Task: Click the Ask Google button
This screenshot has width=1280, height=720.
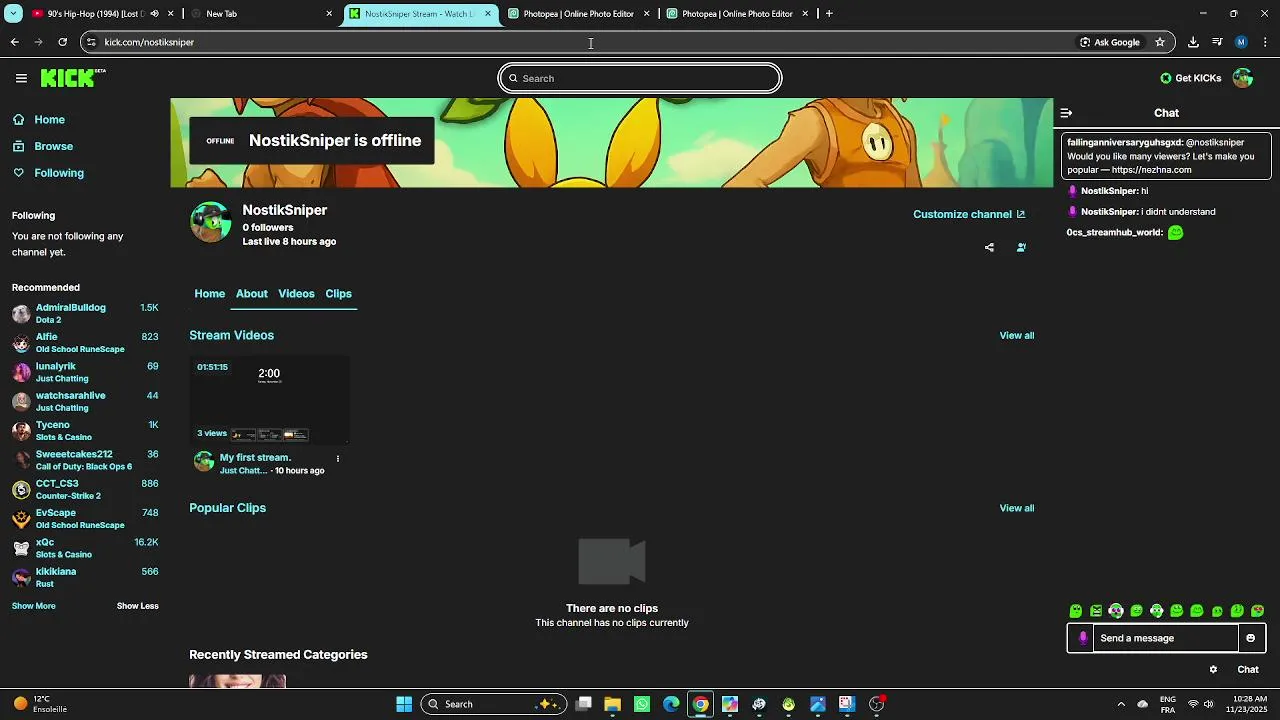Action: tap(1110, 42)
